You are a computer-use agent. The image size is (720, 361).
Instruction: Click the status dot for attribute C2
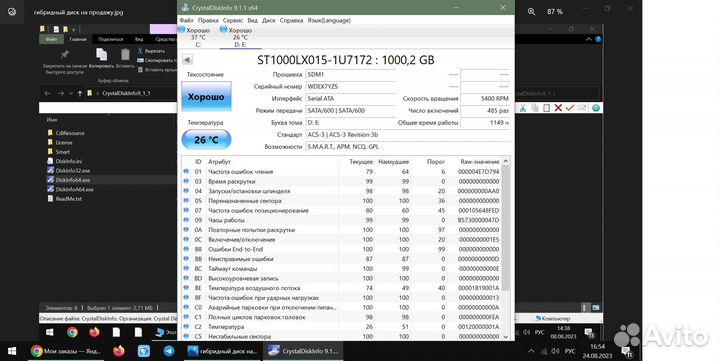[186, 327]
